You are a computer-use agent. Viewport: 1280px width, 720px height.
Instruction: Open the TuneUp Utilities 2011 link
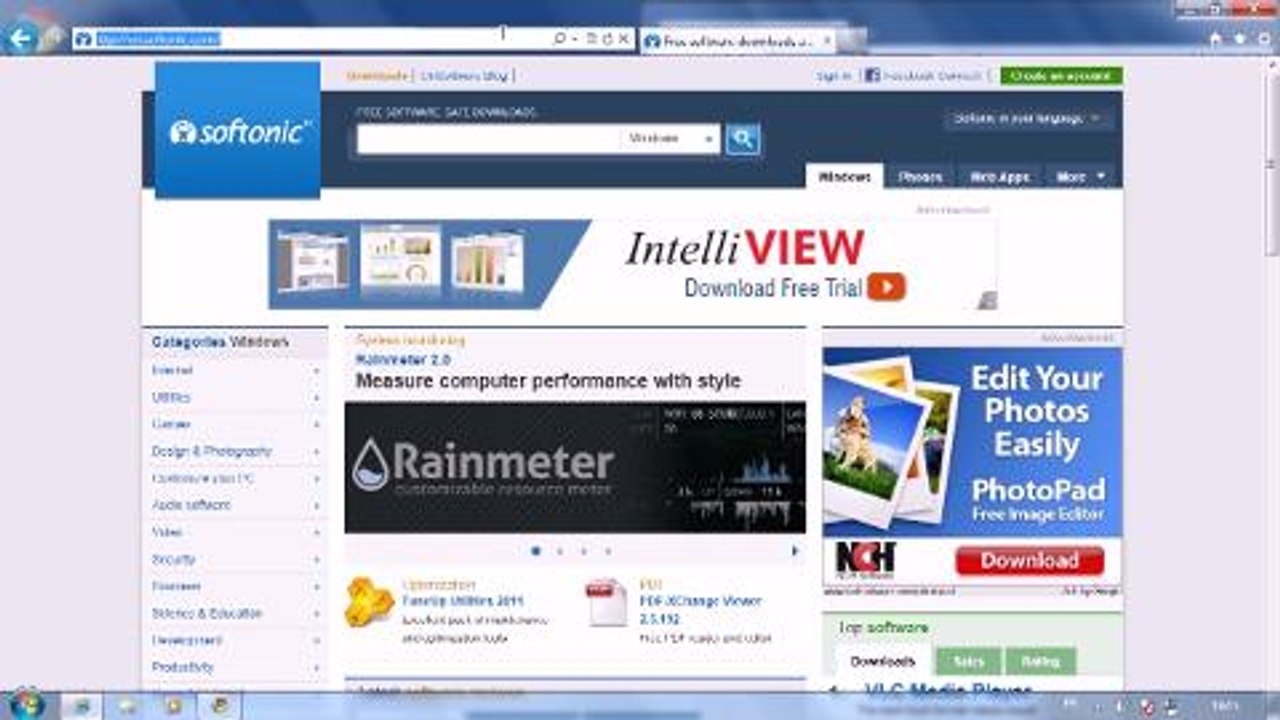(462, 602)
